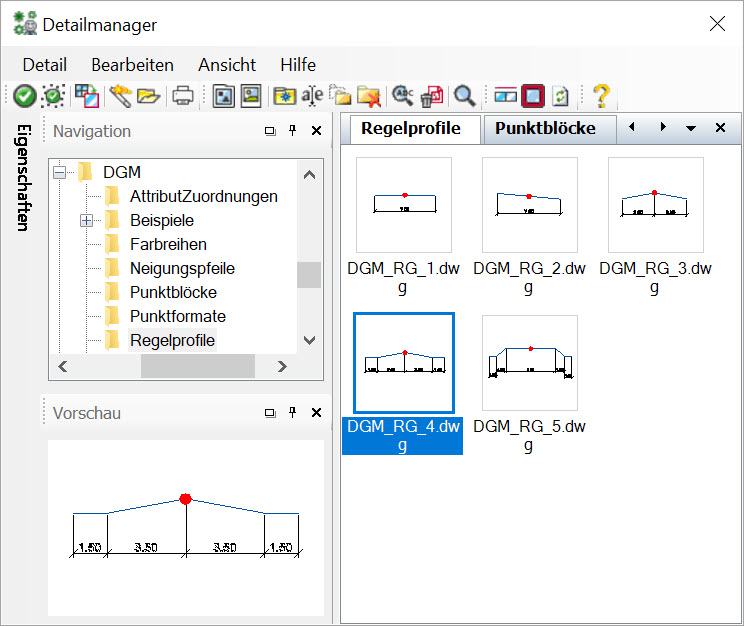Click the green checkmark toolbar icon
Viewport: 744px width, 626px height.
click(24, 96)
